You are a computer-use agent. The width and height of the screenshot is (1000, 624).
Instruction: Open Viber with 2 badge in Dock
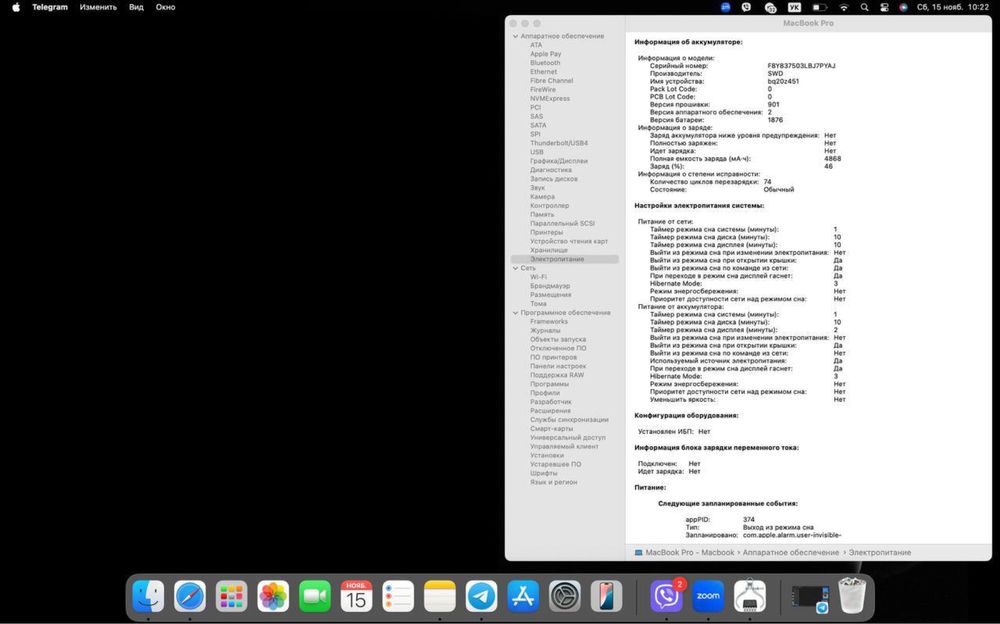click(x=666, y=597)
